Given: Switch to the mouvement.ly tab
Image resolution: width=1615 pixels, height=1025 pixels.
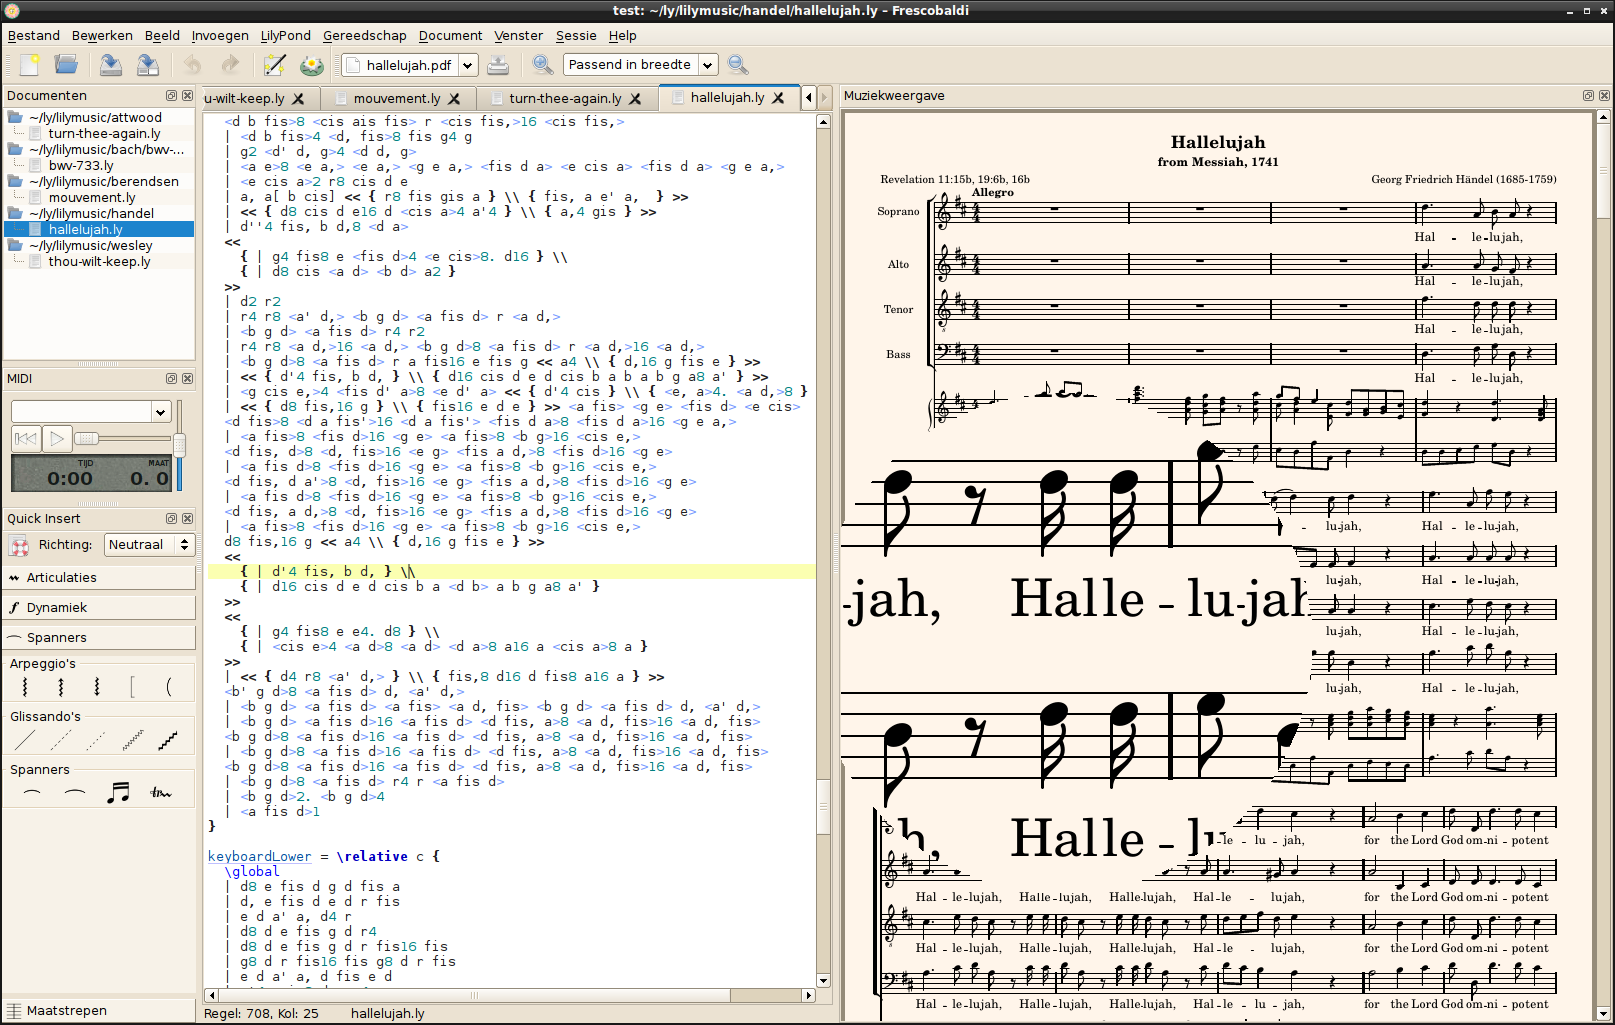Looking at the screenshot, I should point(397,98).
